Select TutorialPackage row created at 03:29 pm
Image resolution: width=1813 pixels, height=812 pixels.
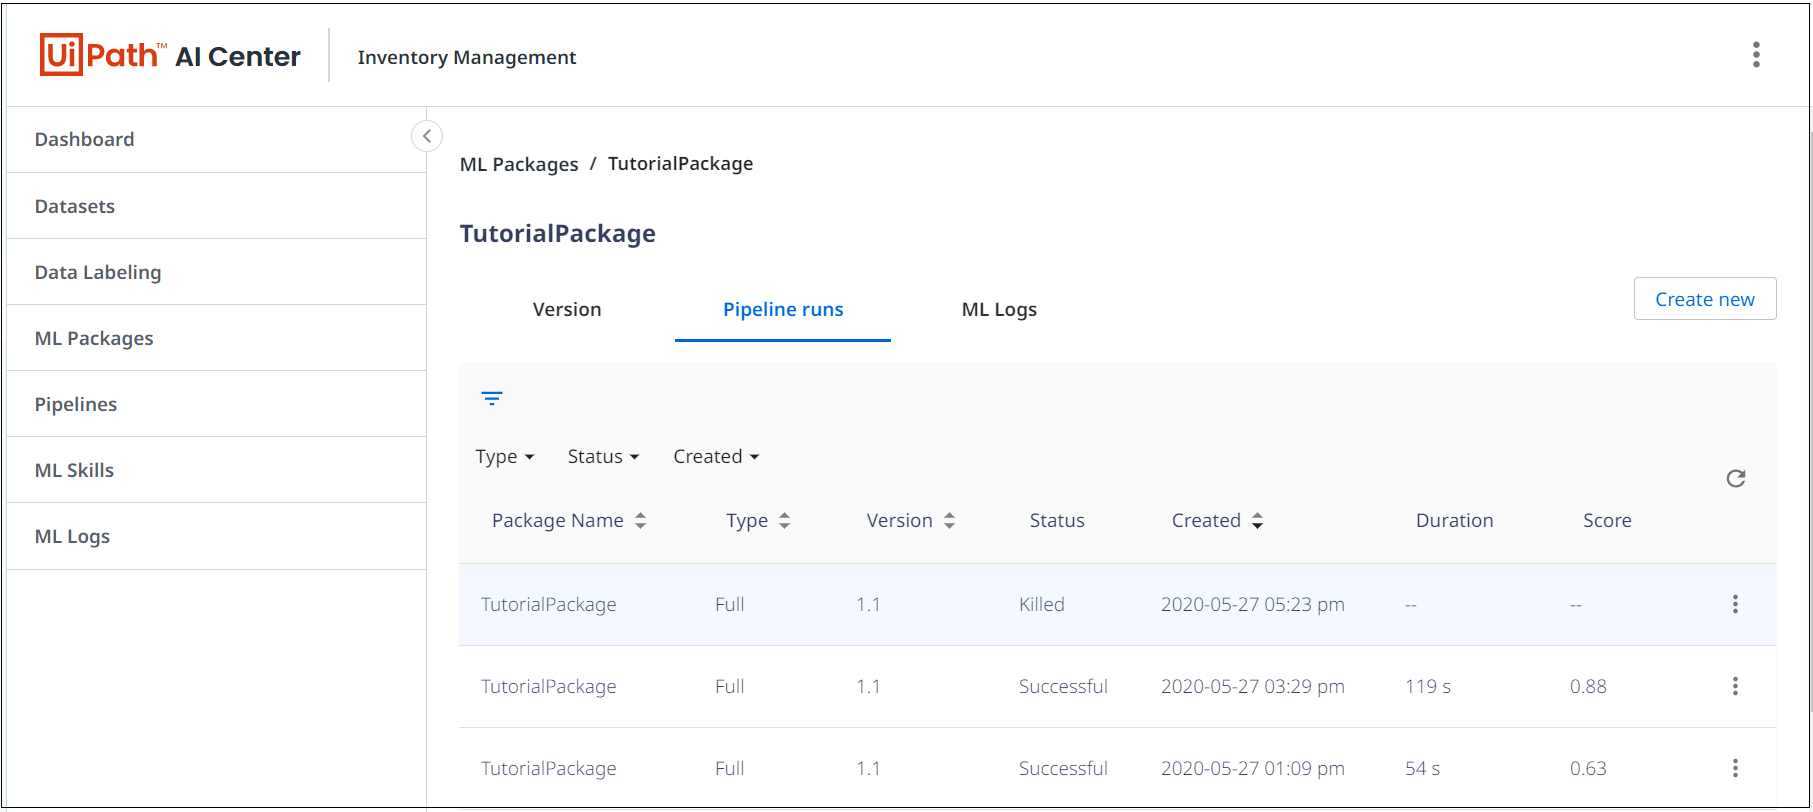click(x=1117, y=686)
